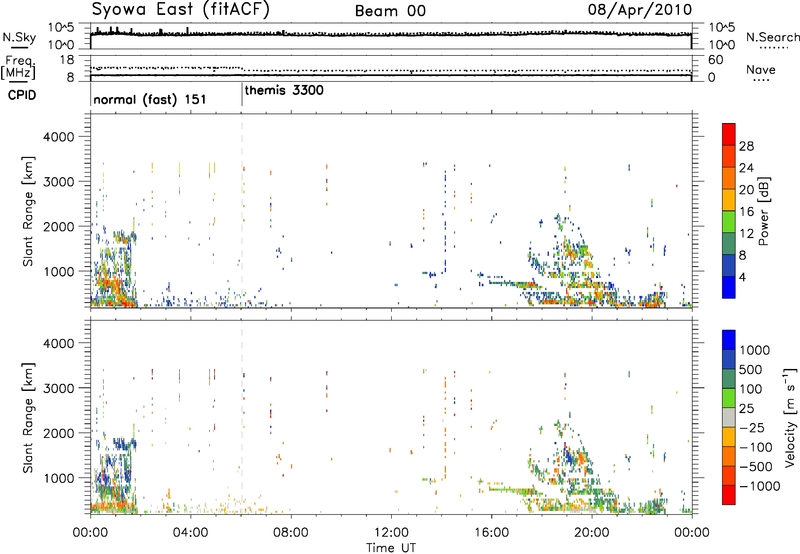800x554 pixels.
Task: Click the "12:00" time axis label
Action: 391,533
